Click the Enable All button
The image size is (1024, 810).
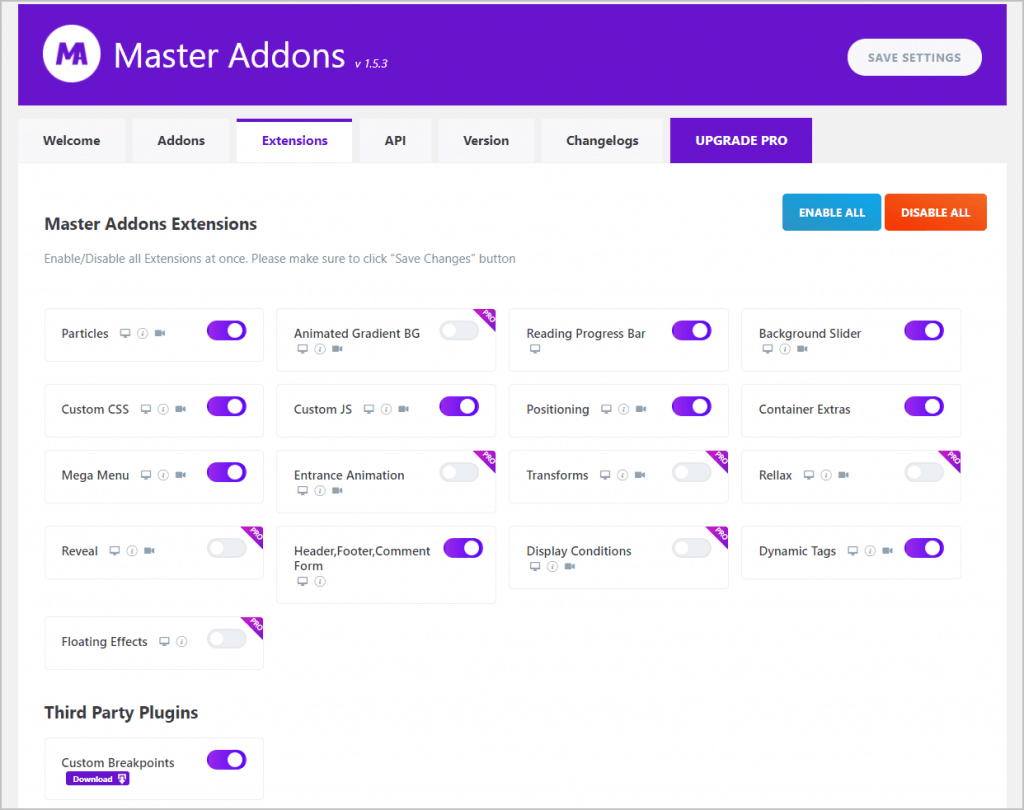[831, 213]
